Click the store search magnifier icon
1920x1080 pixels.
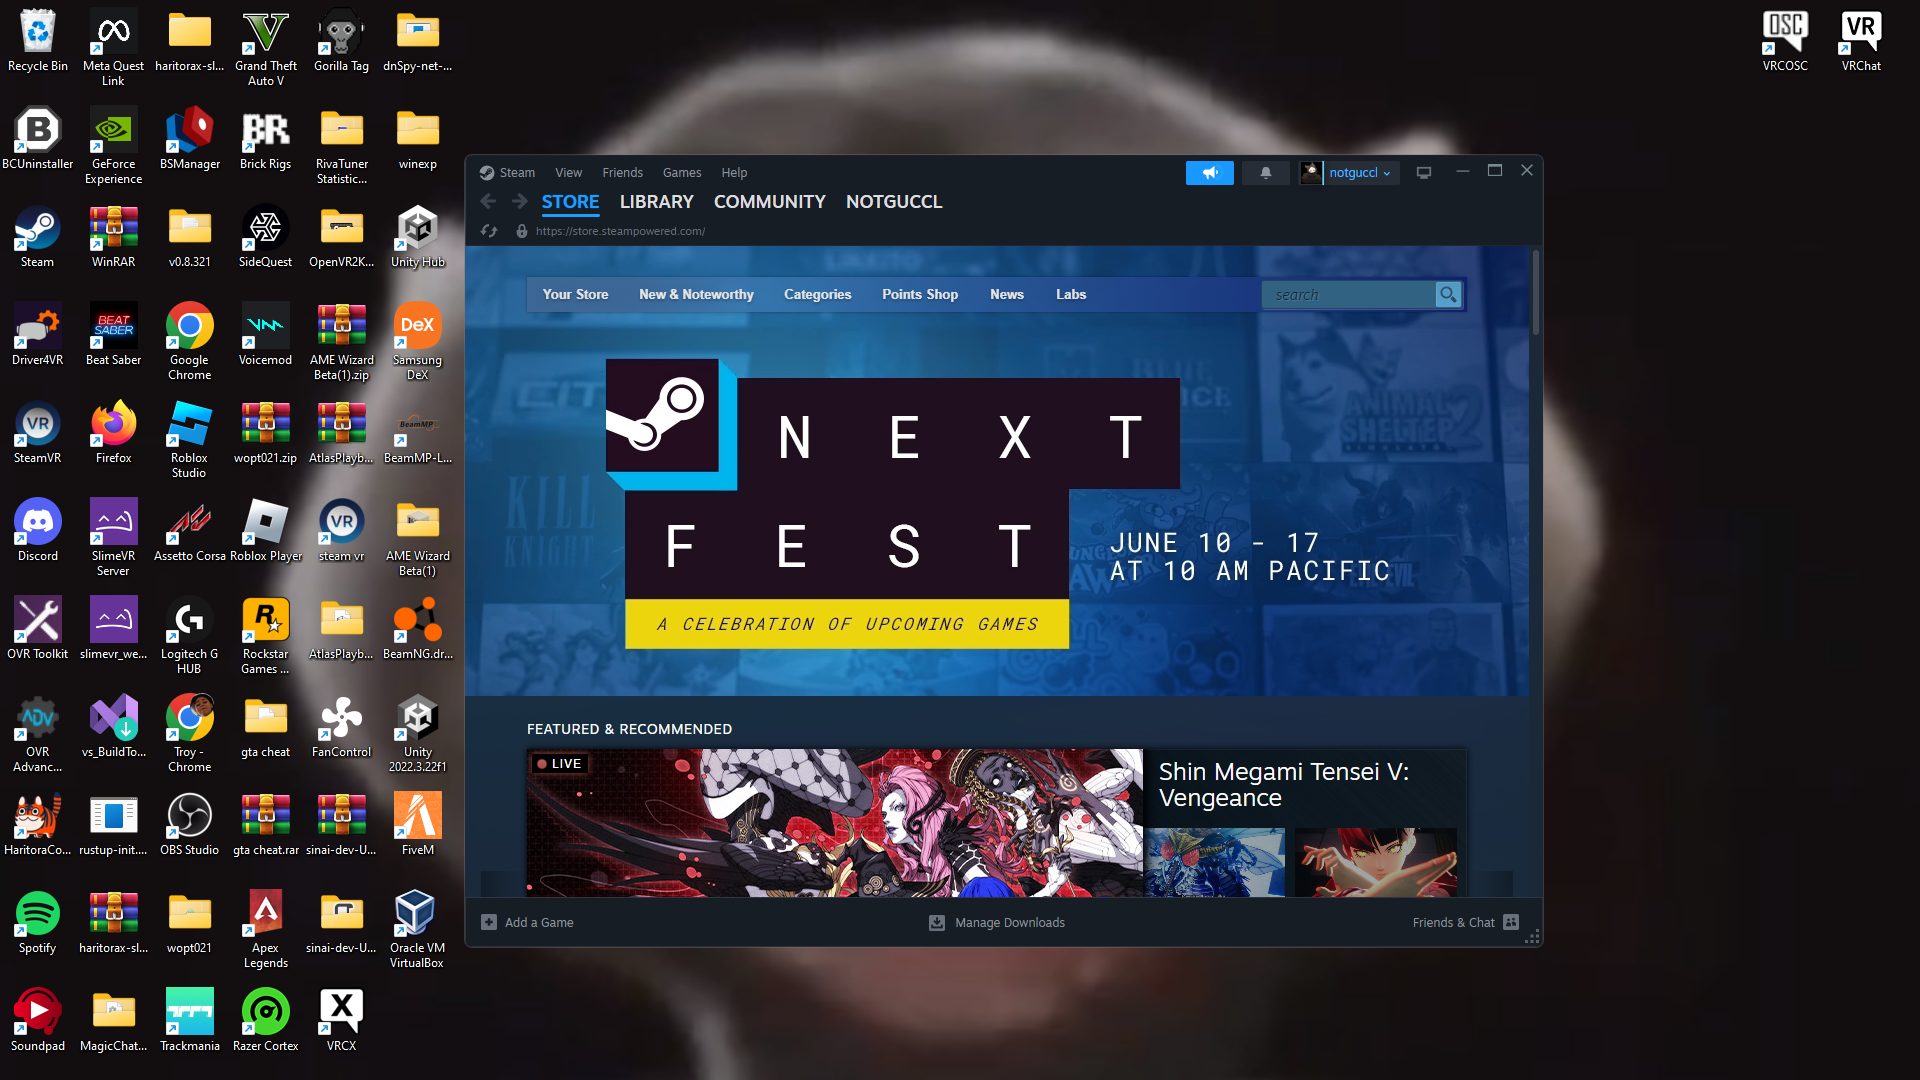pyautogui.click(x=1447, y=295)
